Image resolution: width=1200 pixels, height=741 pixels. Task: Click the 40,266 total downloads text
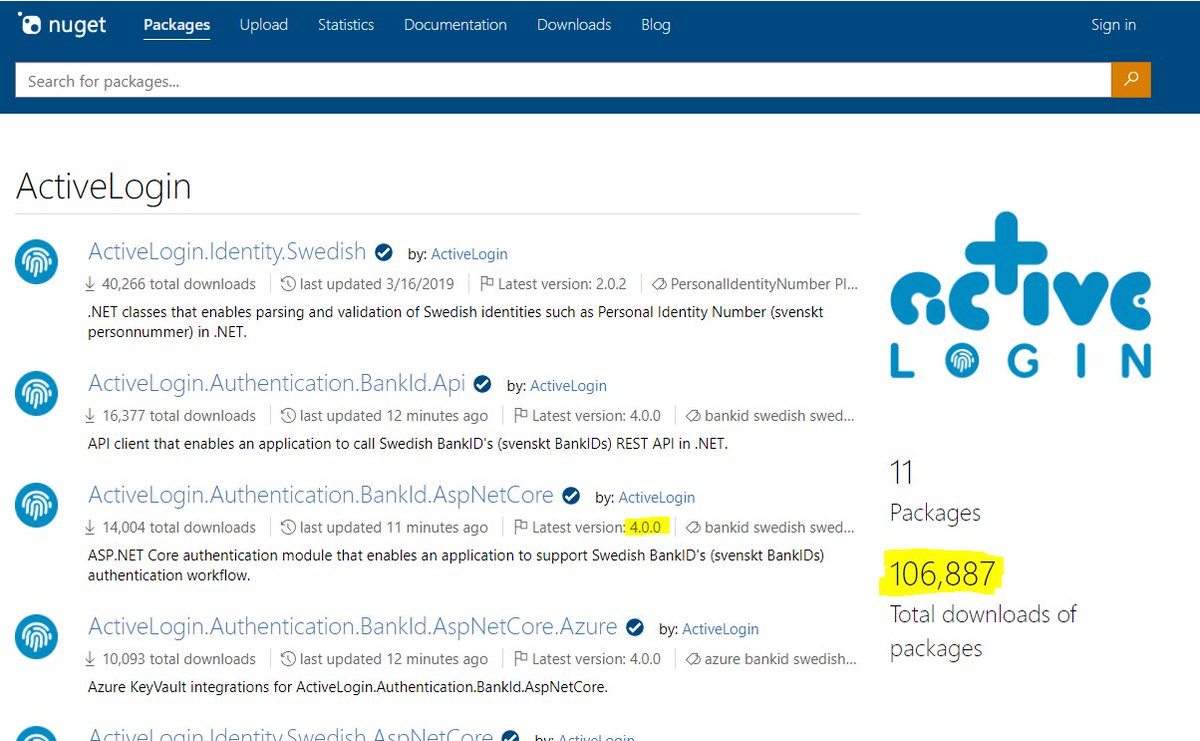[x=179, y=284]
